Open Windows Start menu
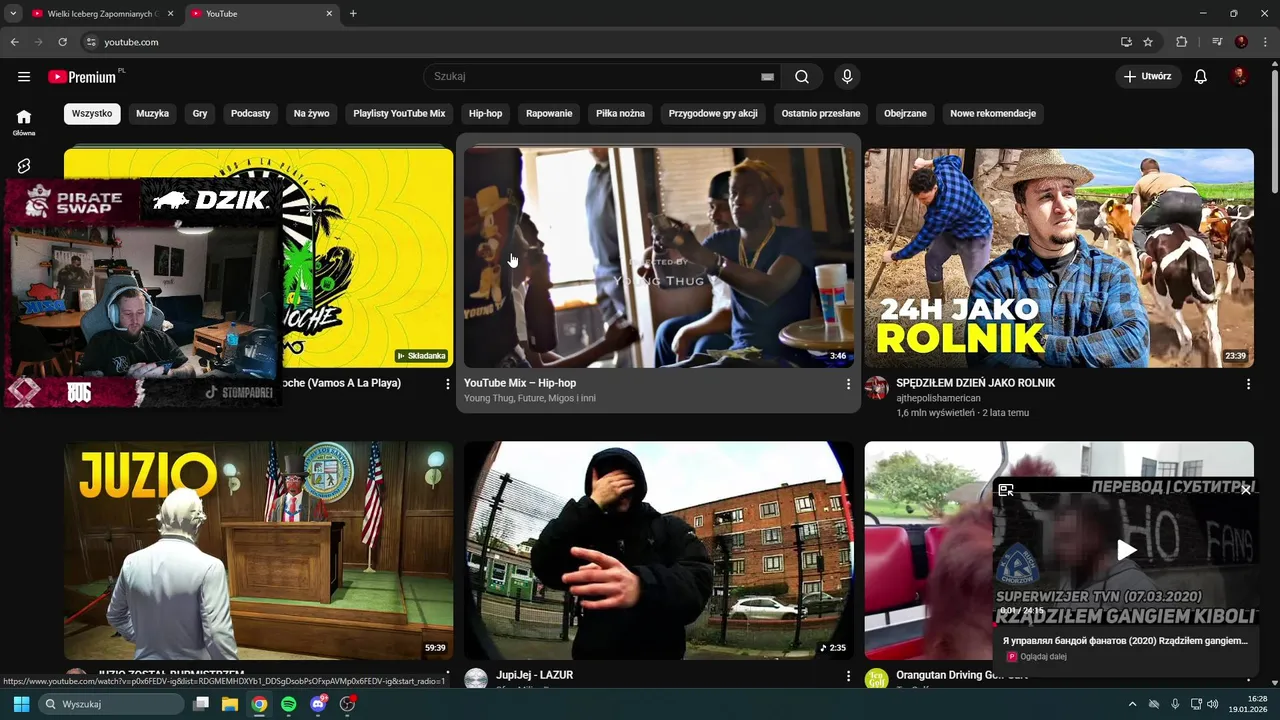Viewport: 1280px width, 720px height. pos(21,704)
